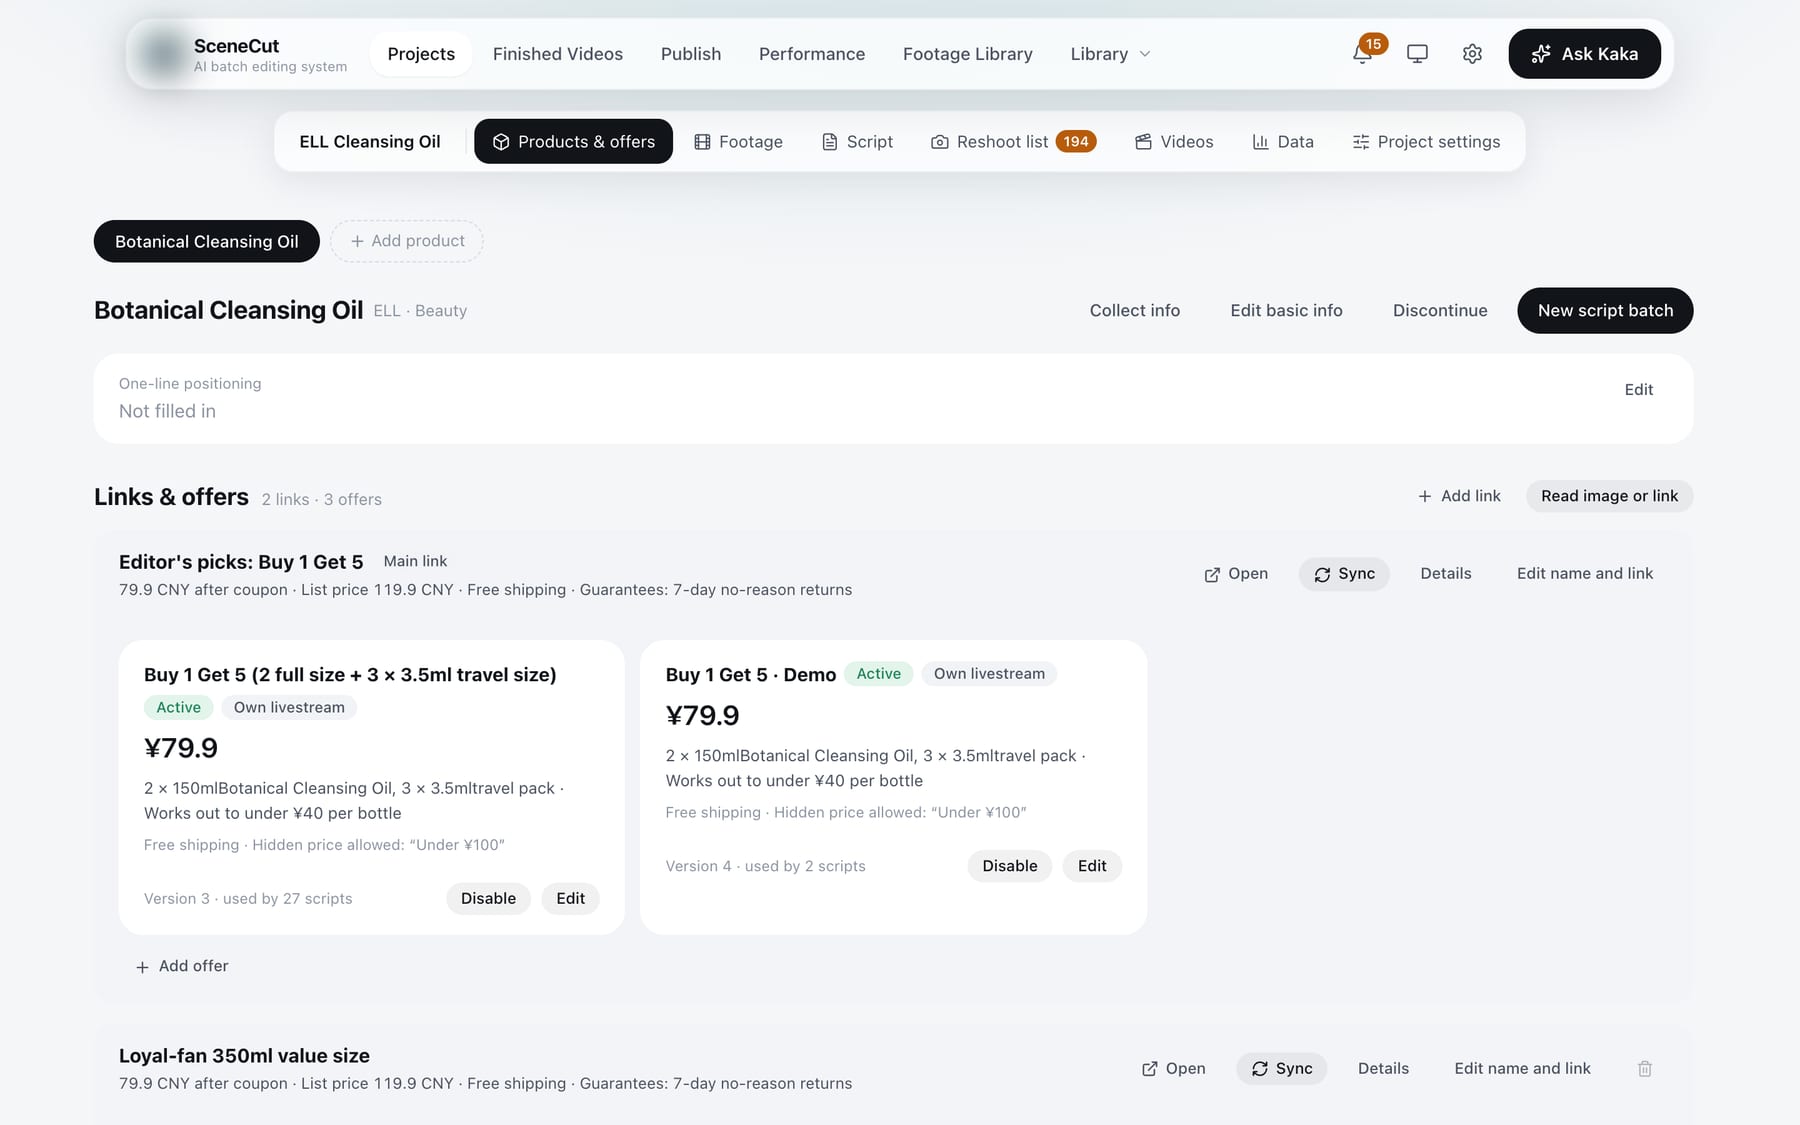Viewport: 1800px width, 1125px height.
Task: Sync the Editor's picks link
Action: pyautogui.click(x=1344, y=574)
